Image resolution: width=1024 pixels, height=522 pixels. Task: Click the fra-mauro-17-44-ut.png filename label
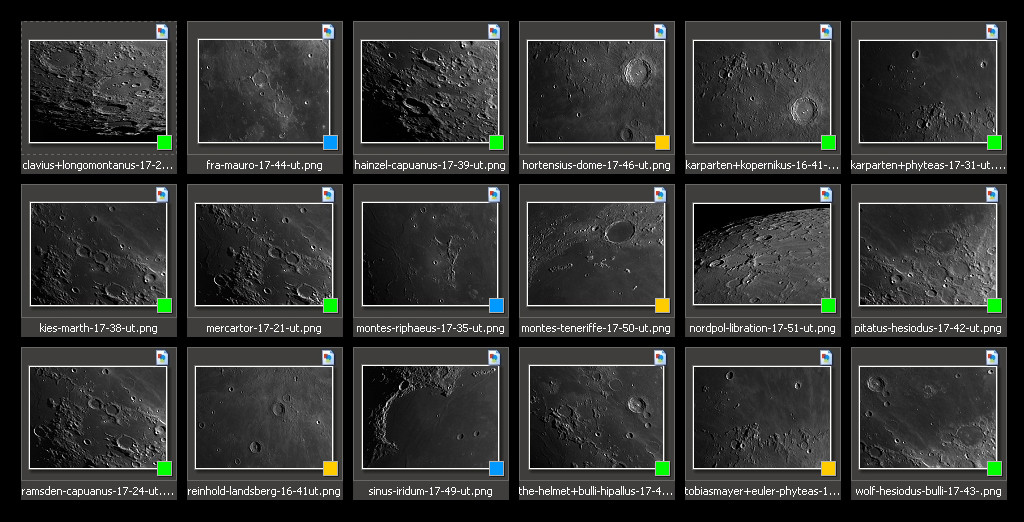coord(265,165)
